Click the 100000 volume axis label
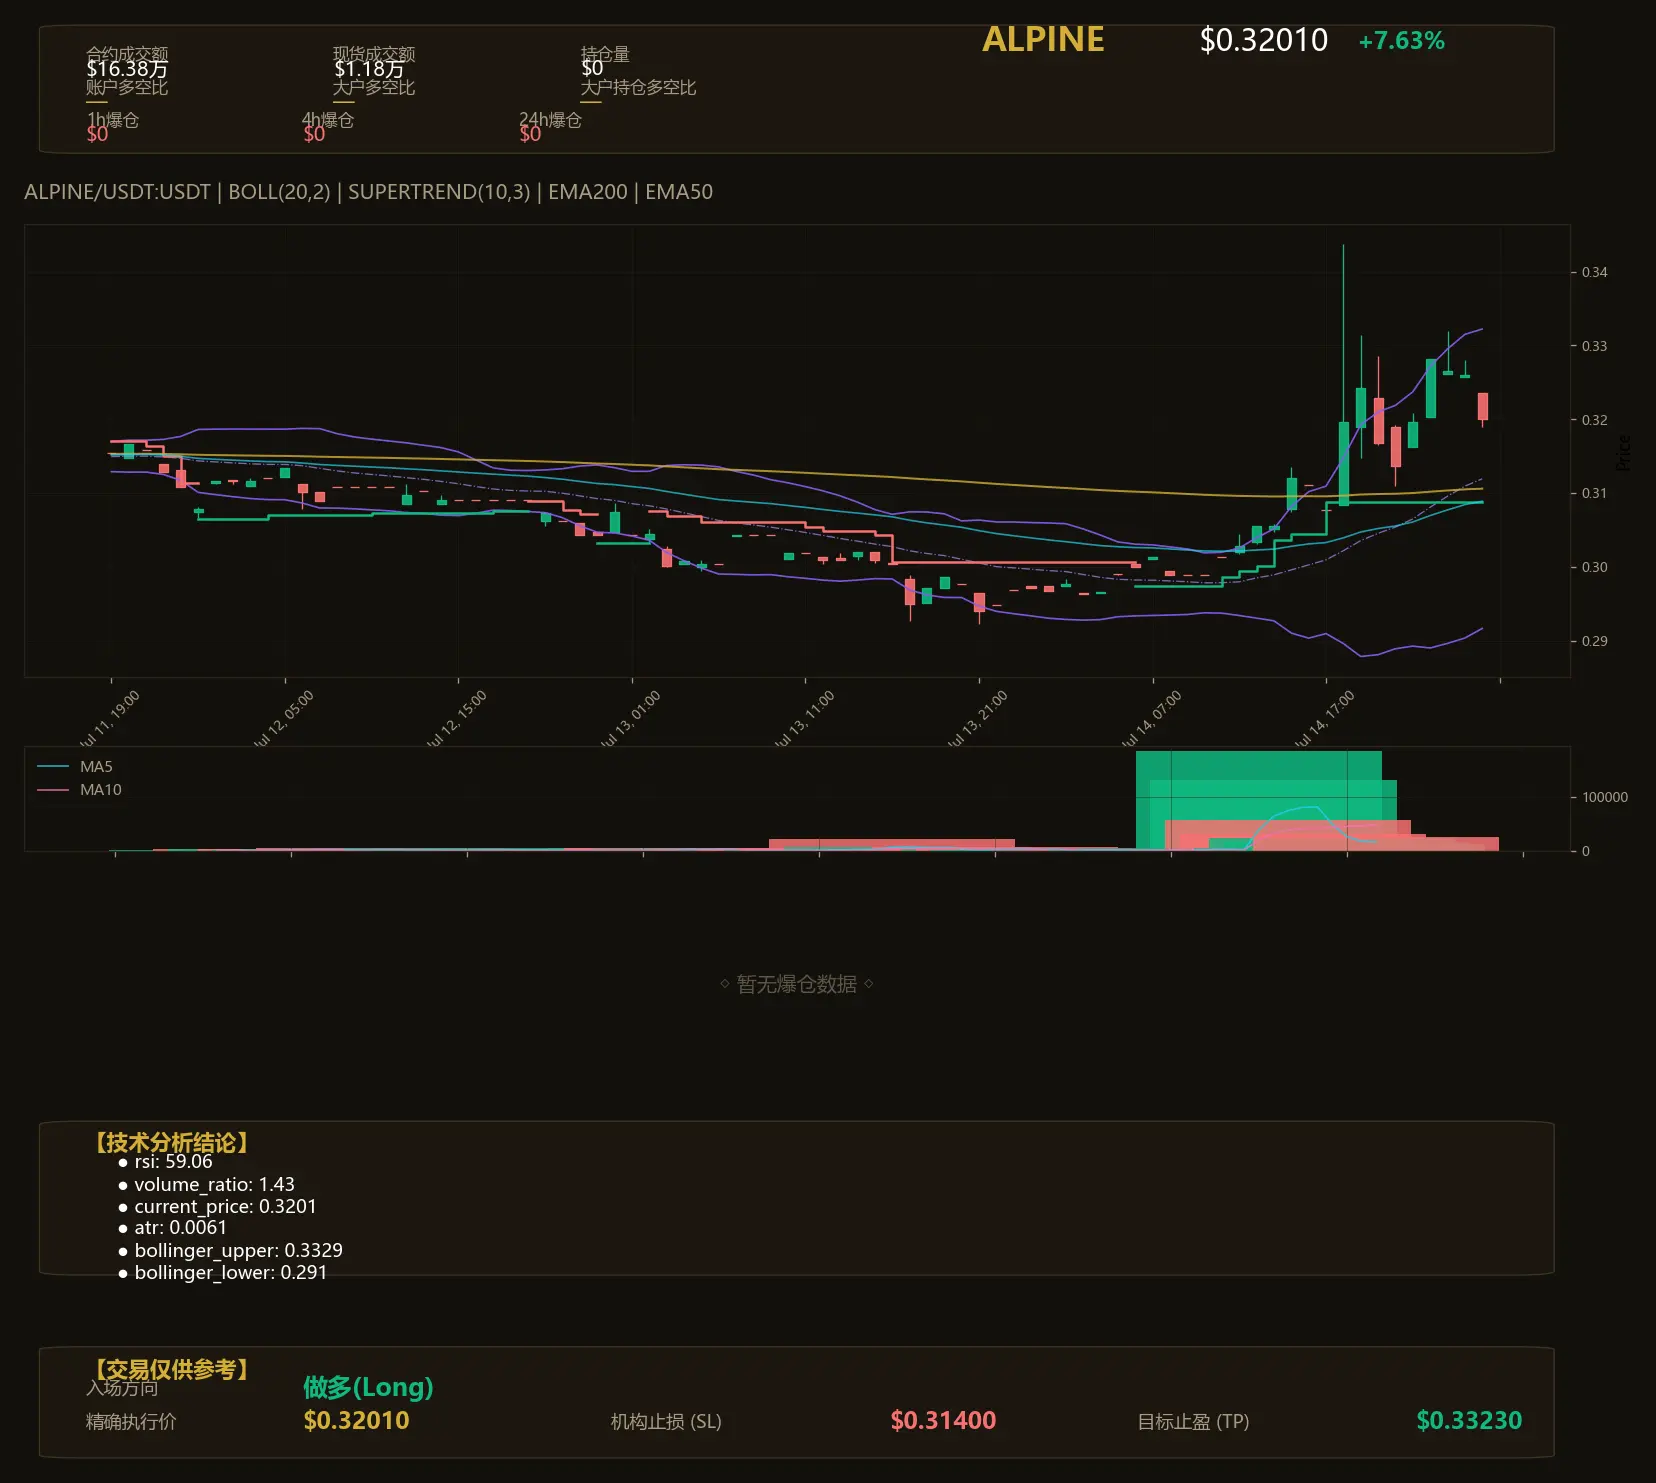 coord(1605,797)
